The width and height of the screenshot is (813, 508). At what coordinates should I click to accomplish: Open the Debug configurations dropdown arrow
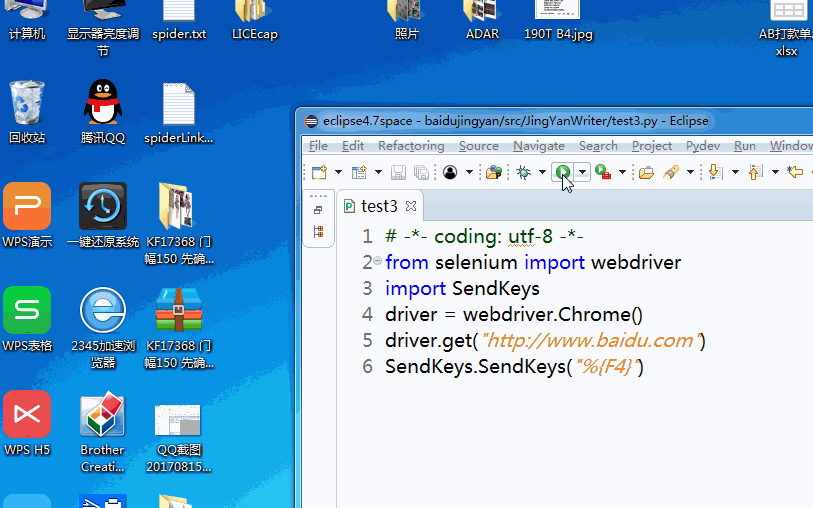tap(542, 172)
